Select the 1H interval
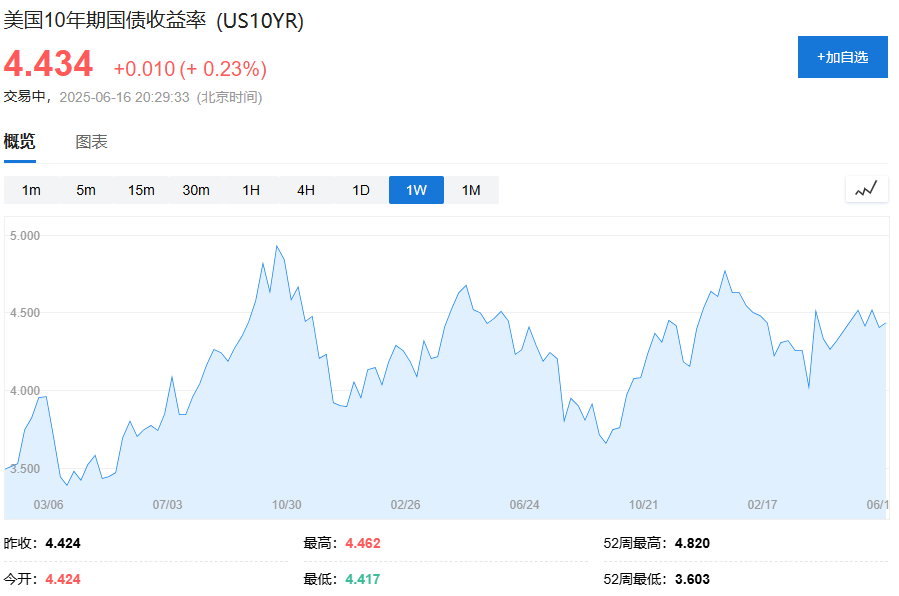This screenshot has width=899, height=596. pyautogui.click(x=251, y=190)
